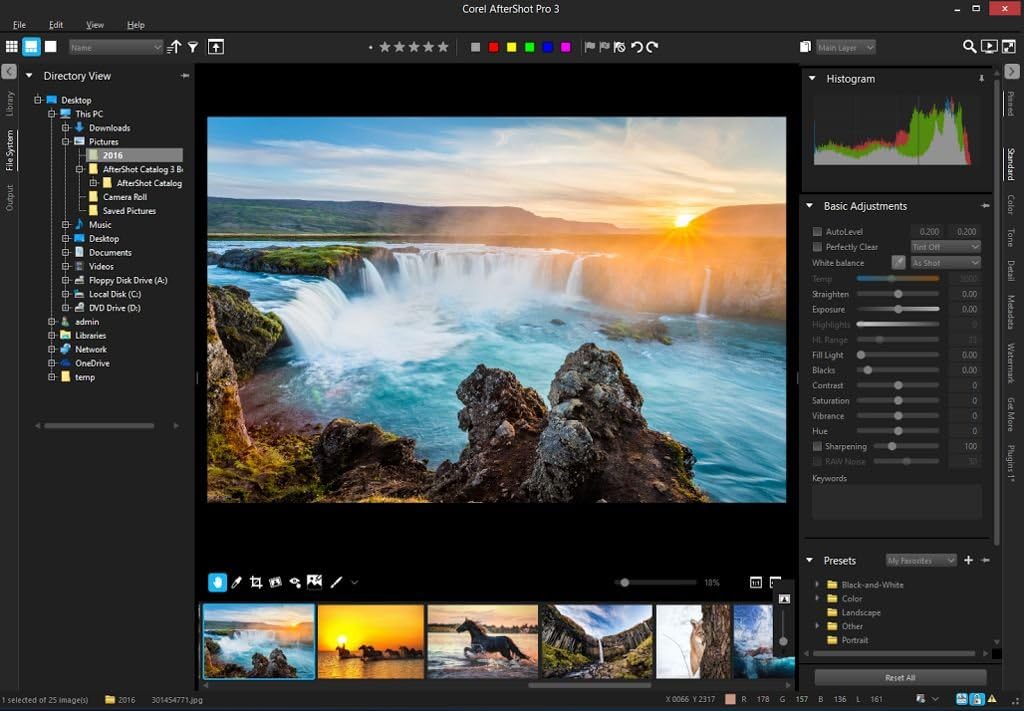Select the Pan tool below the image preview
The width and height of the screenshot is (1024, 711).
point(217,582)
